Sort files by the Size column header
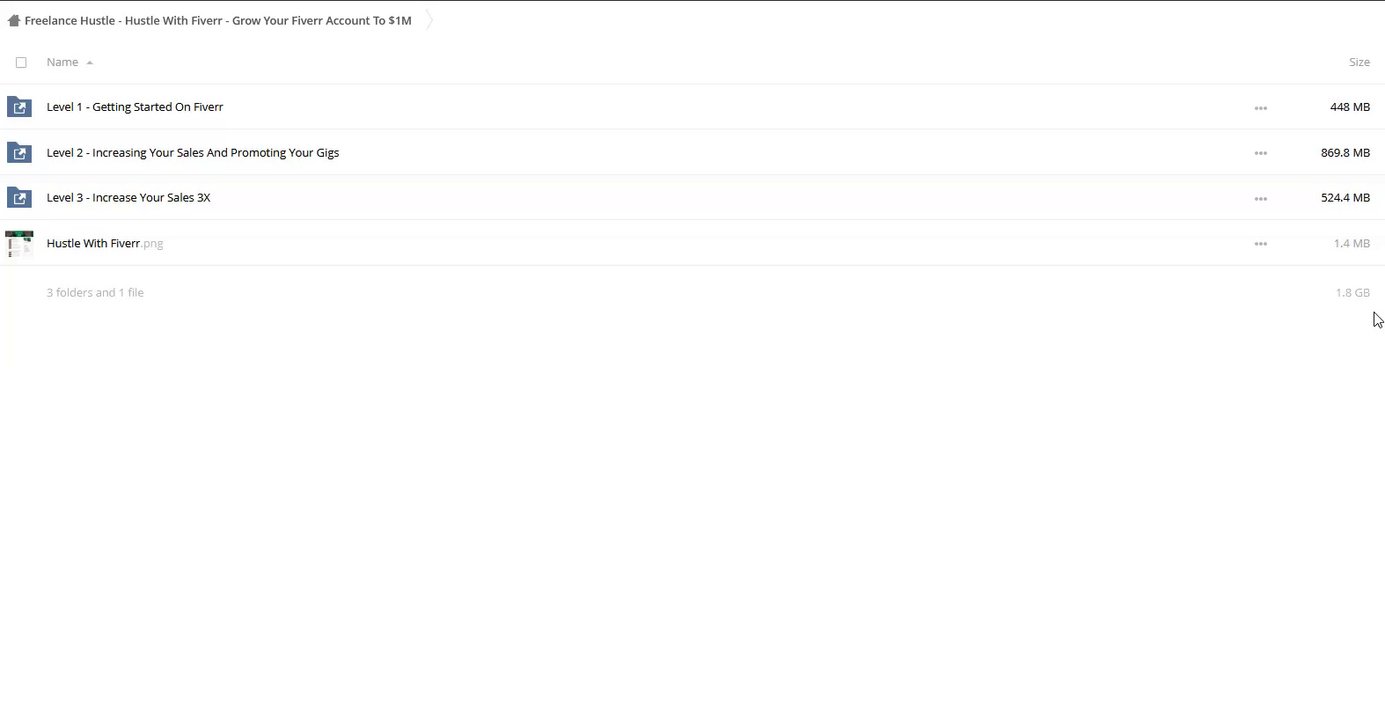Screen dimensions: 1385x720 click(x=1359, y=62)
